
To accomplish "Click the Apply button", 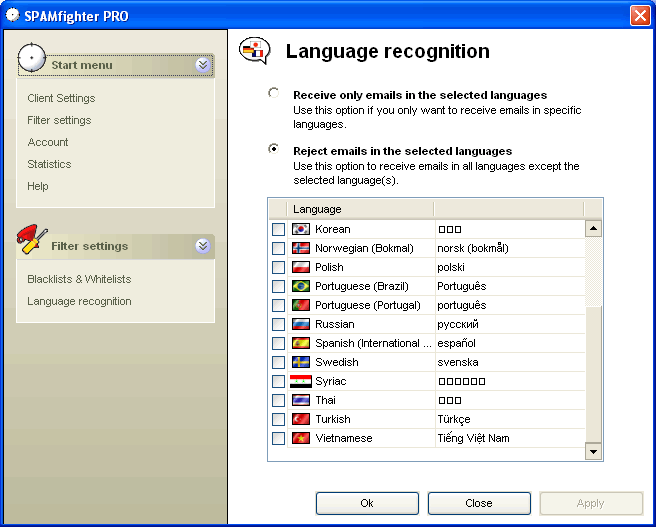I will [591, 503].
